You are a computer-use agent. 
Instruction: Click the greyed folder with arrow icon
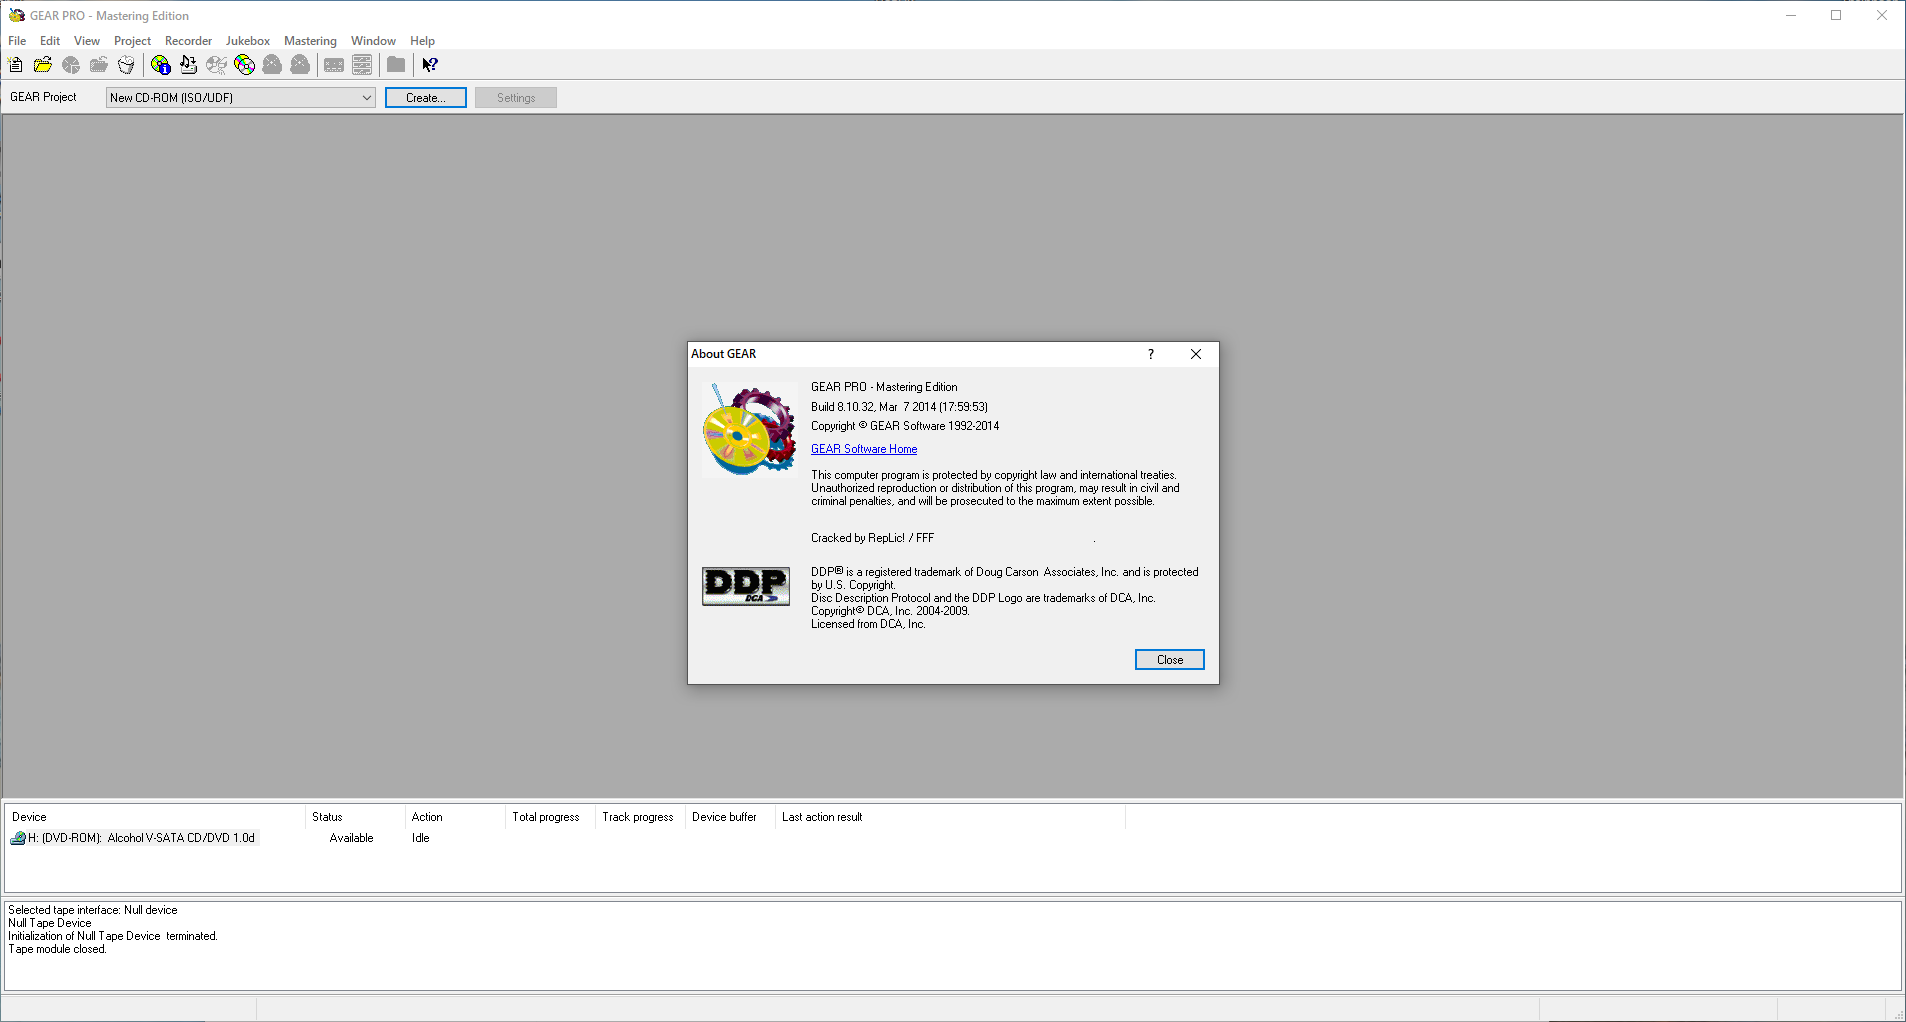coord(99,65)
